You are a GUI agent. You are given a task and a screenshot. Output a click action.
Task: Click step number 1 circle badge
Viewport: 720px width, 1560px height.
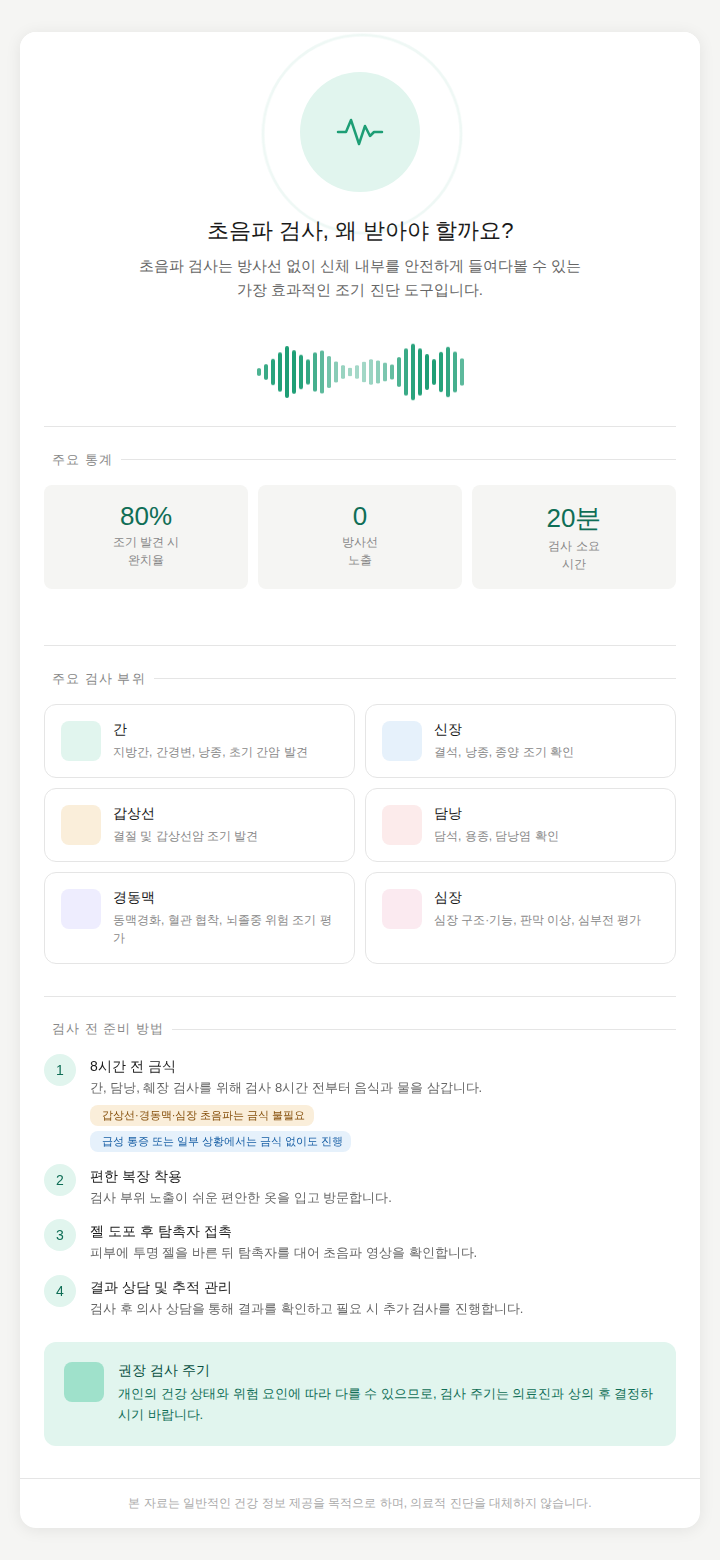click(x=60, y=1070)
